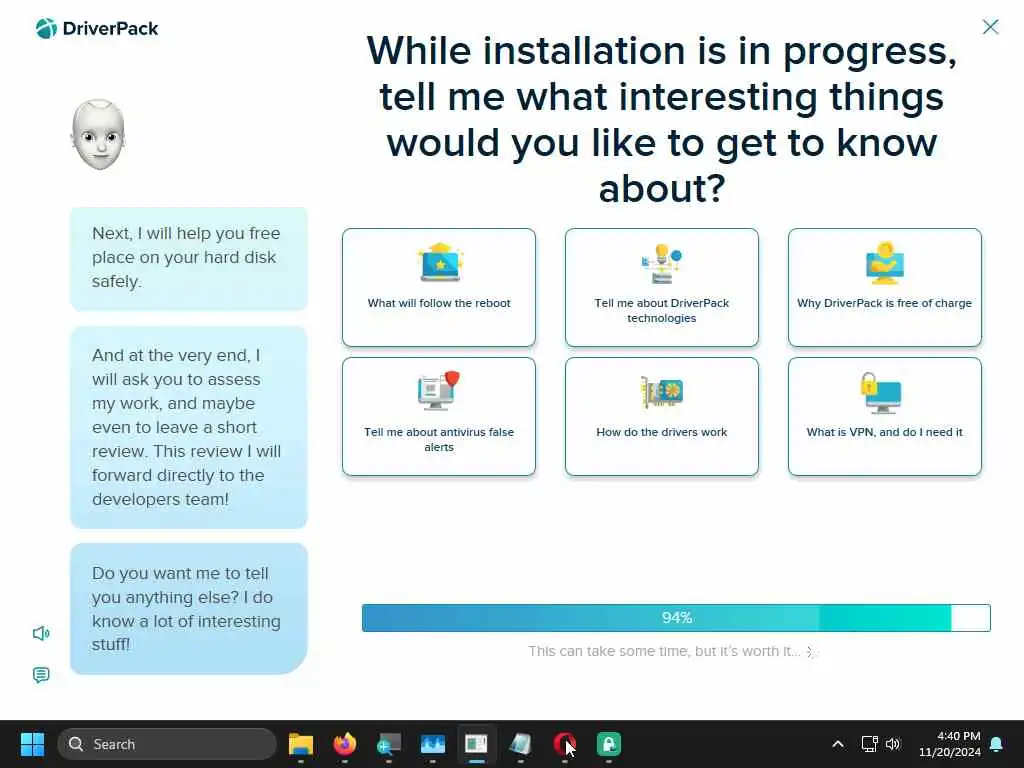Viewport: 1024px width, 768px height.
Task: Click the volume tray icon
Action: pos(893,744)
